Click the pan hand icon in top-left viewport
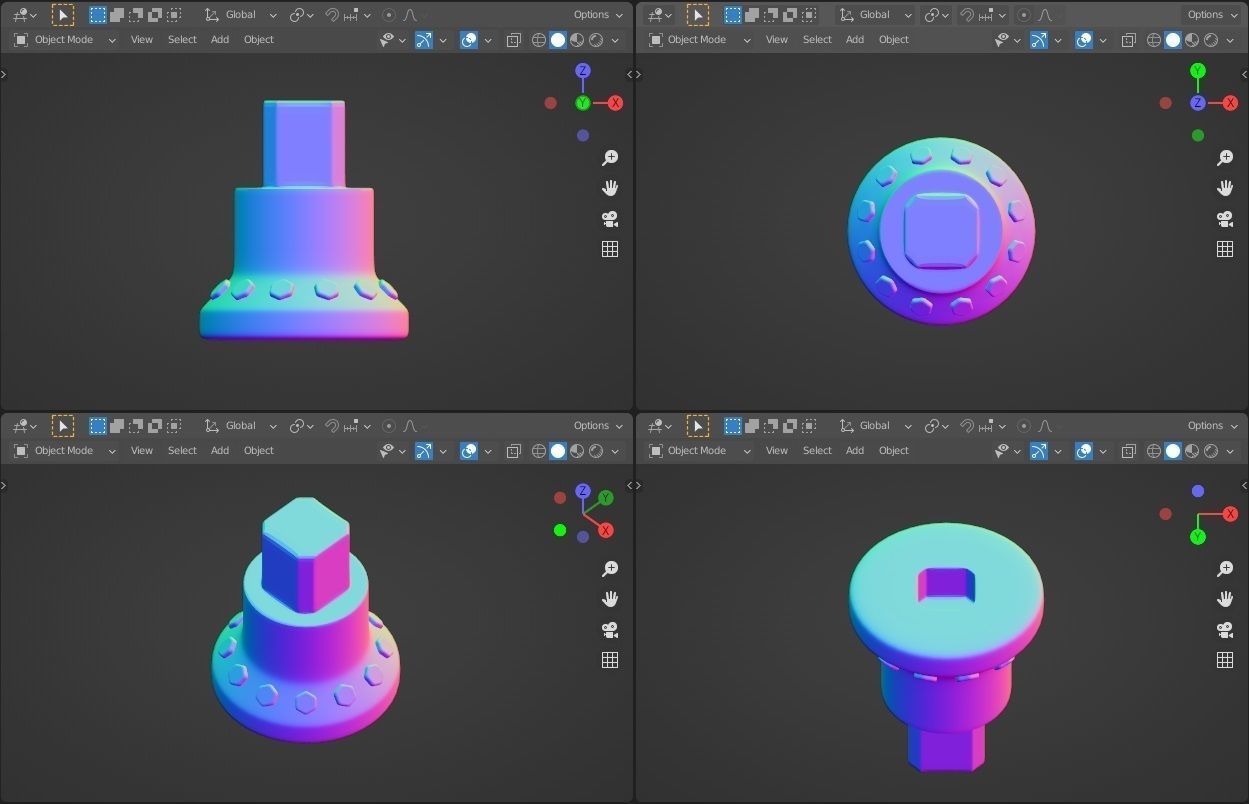1249x804 pixels. (610, 188)
